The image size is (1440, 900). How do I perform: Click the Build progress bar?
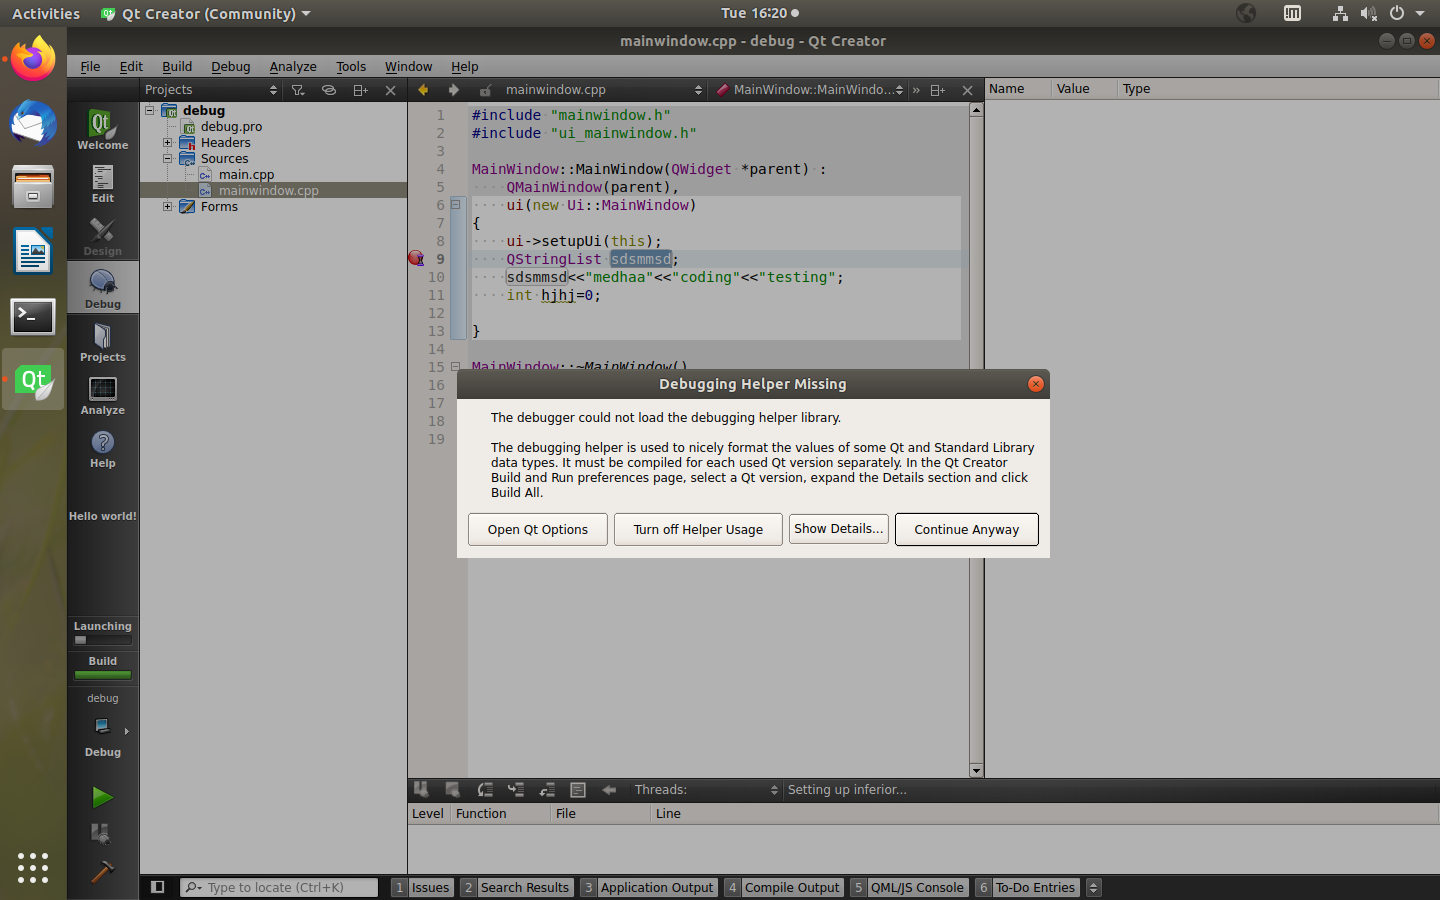(x=103, y=675)
